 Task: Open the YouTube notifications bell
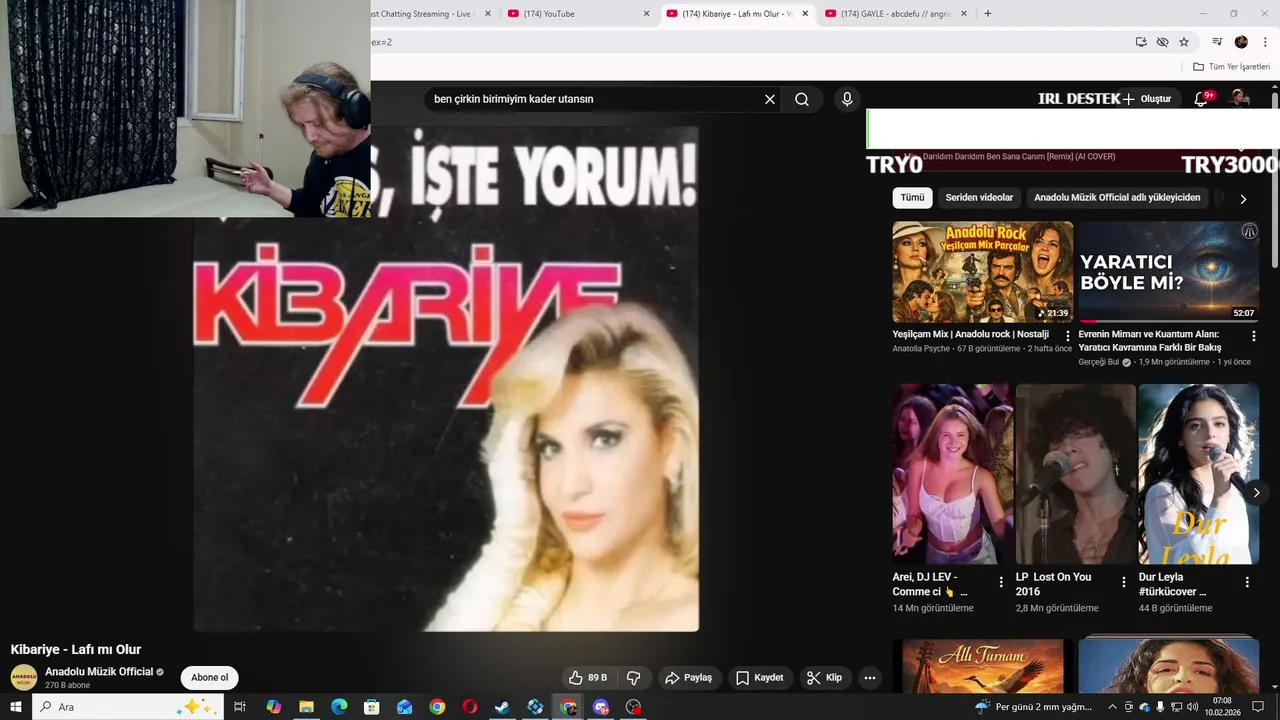pyautogui.click(x=1201, y=99)
